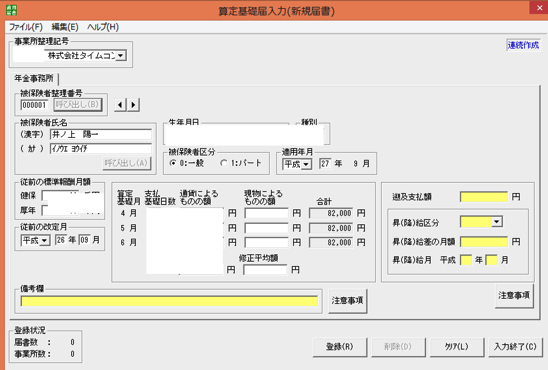The height and width of the screenshot is (370, 548).
Task: Click the 従前の改定月 year field 26
Action: [60, 240]
